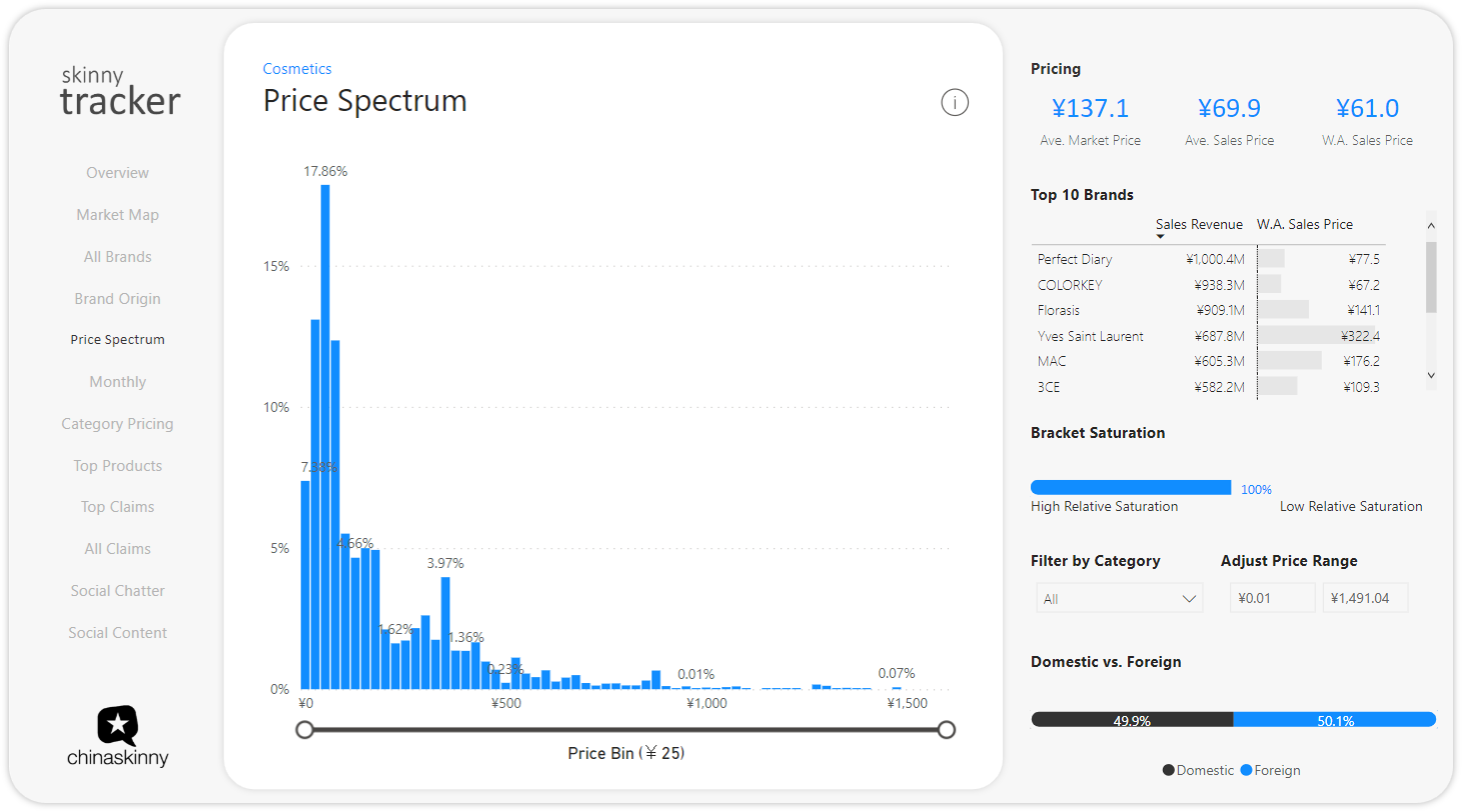Image resolution: width=1462 pixels, height=812 pixels.
Task: Grab the left price range slider handle
Action: pos(305,730)
